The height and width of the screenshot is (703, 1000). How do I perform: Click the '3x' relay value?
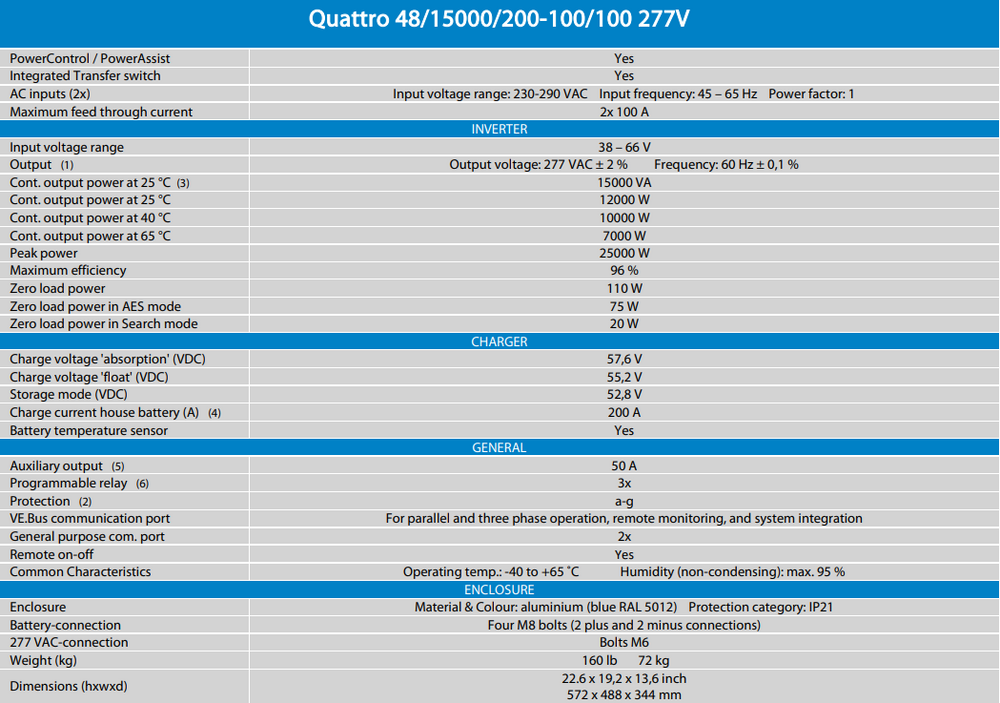point(624,483)
